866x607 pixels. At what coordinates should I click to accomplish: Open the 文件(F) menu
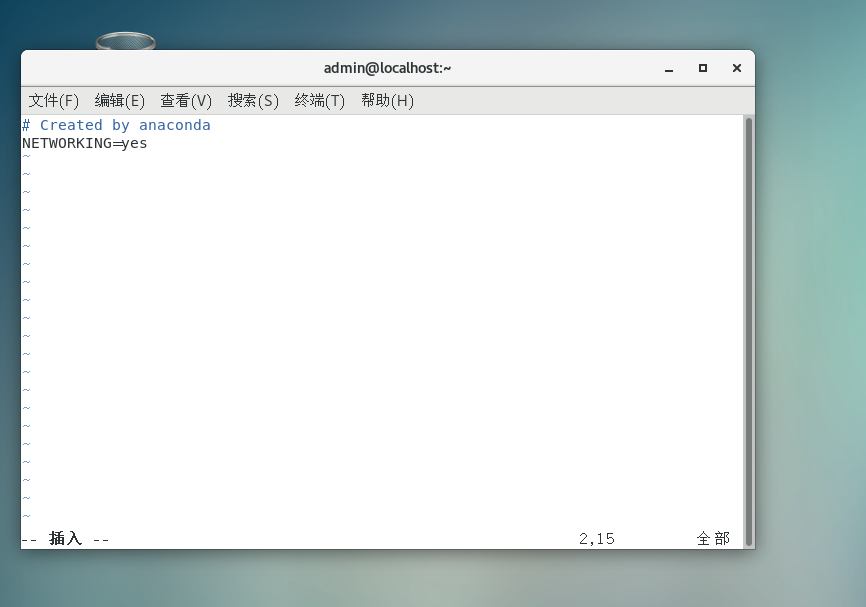pos(52,100)
